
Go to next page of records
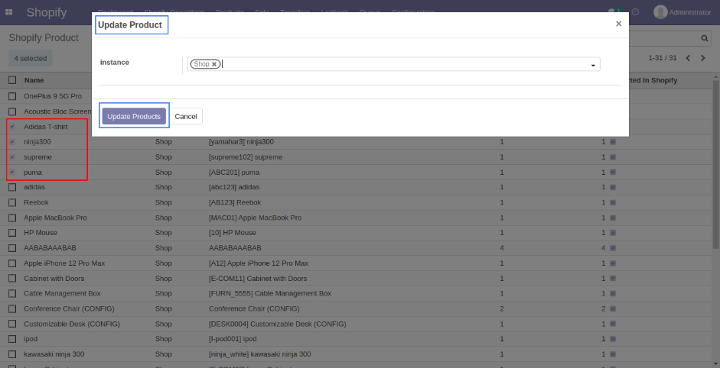pos(703,58)
